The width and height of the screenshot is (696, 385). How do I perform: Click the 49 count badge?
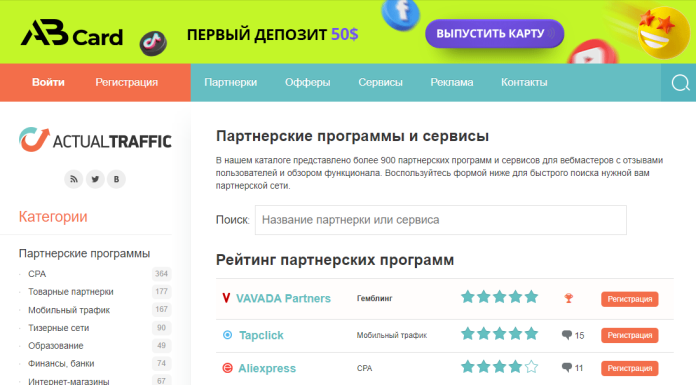click(x=161, y=345)
